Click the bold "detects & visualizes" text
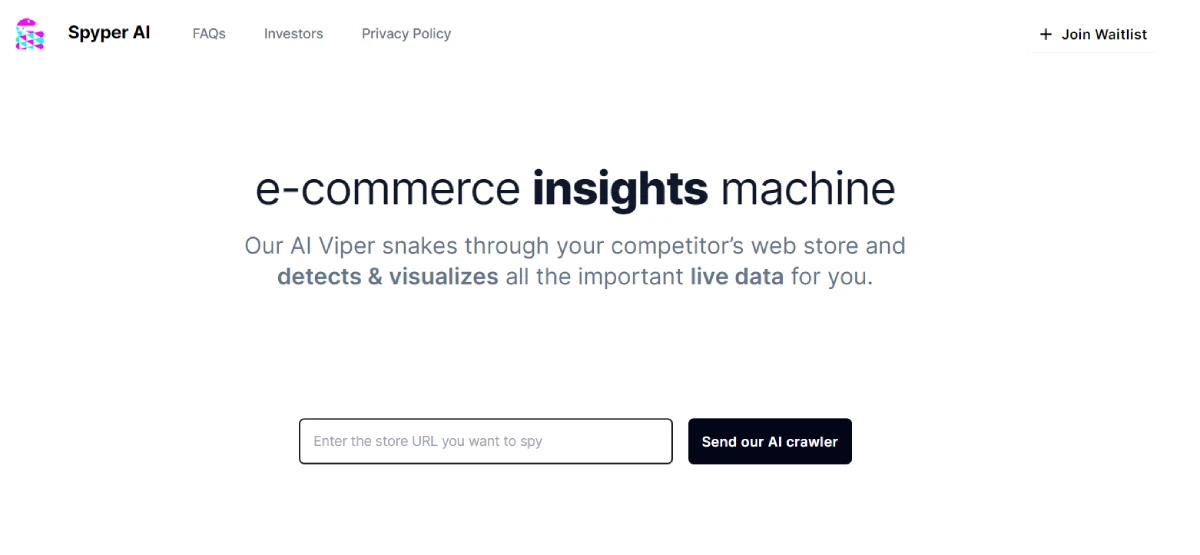Screen dimensions: 1200x555 [388, 276]
